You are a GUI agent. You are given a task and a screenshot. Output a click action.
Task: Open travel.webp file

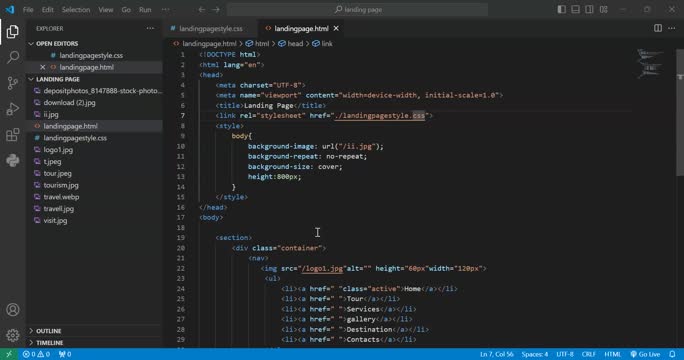point(61,197)
